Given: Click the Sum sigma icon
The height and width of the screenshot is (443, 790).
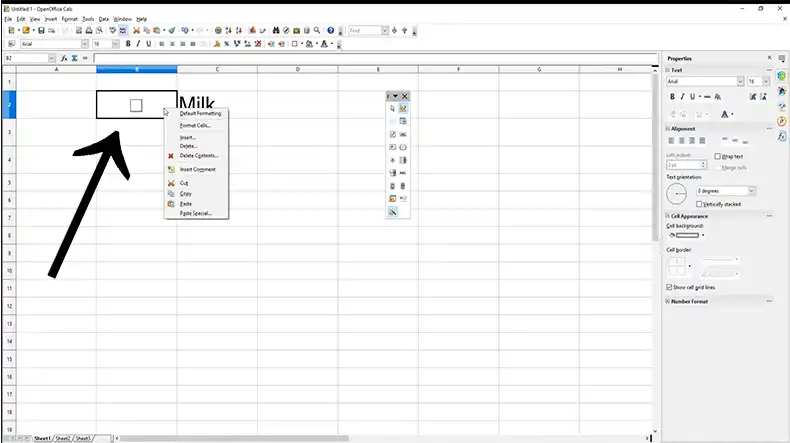Looking at the screenshot, I should tap(75, 58).
